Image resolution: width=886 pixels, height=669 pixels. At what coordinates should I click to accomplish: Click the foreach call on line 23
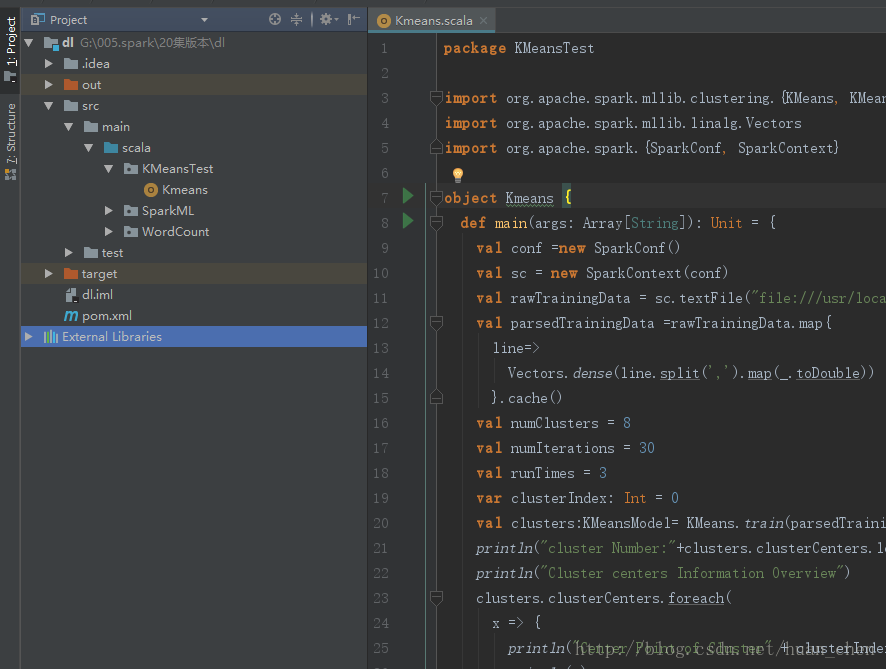click(696, 598)
